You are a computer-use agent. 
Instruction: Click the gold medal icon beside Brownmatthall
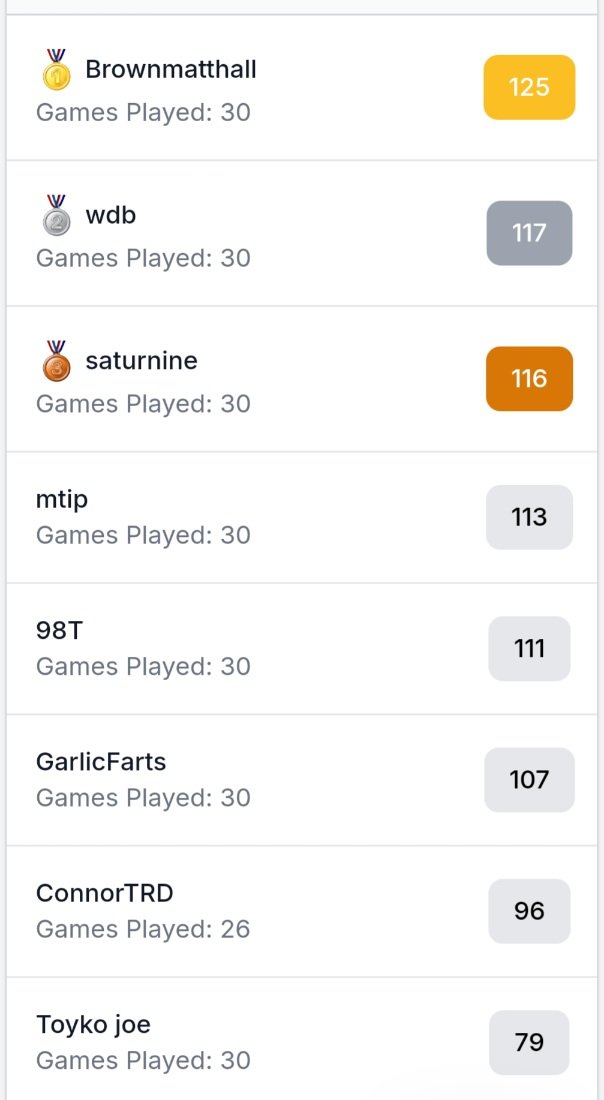tap(56, 69)
